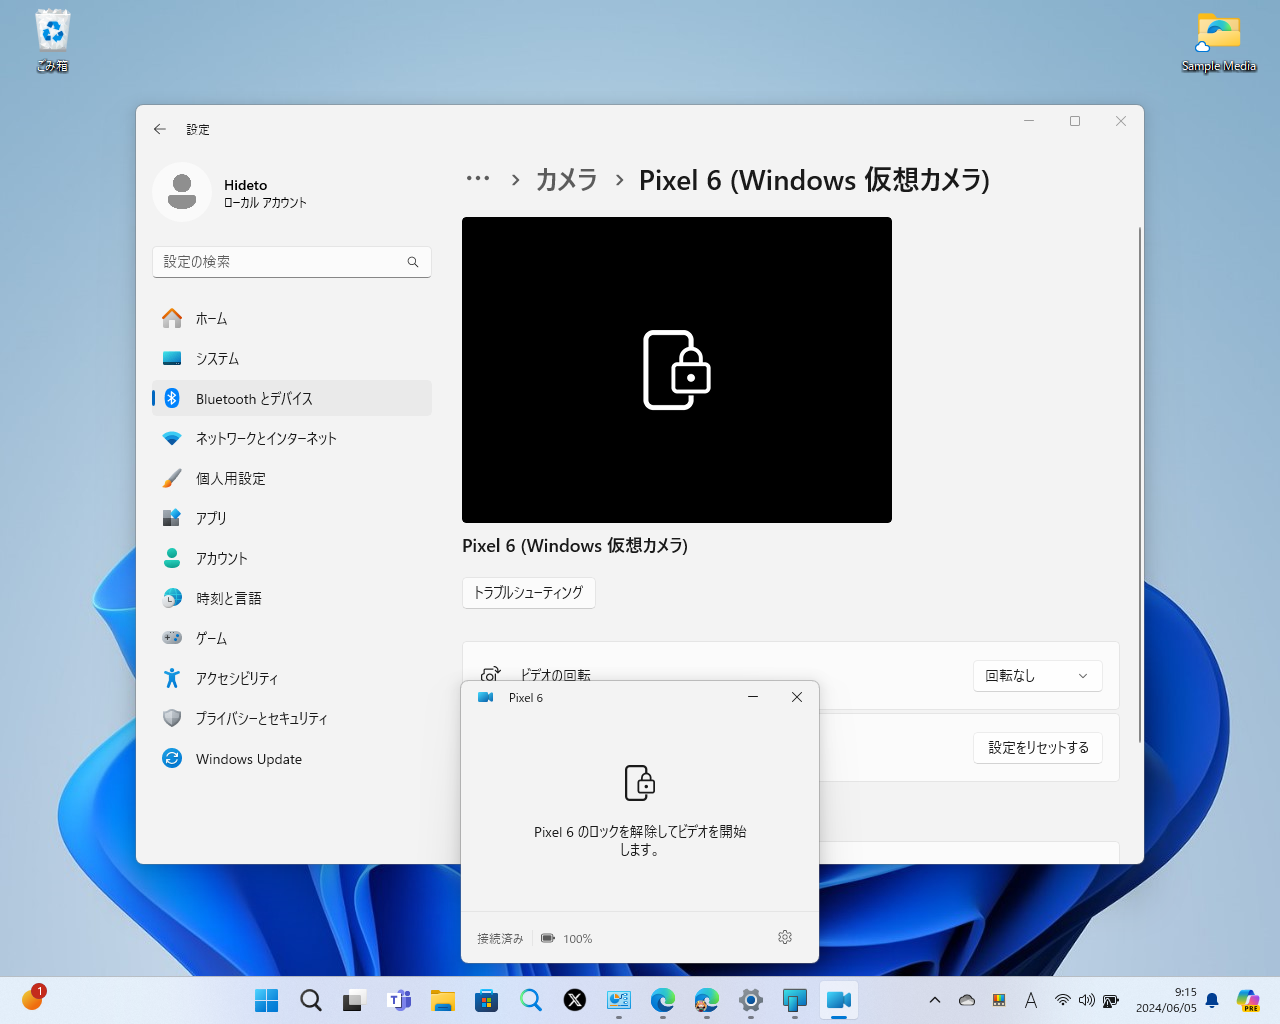Expand the hidden icons chevron in the system tray

tap(934, 999)
